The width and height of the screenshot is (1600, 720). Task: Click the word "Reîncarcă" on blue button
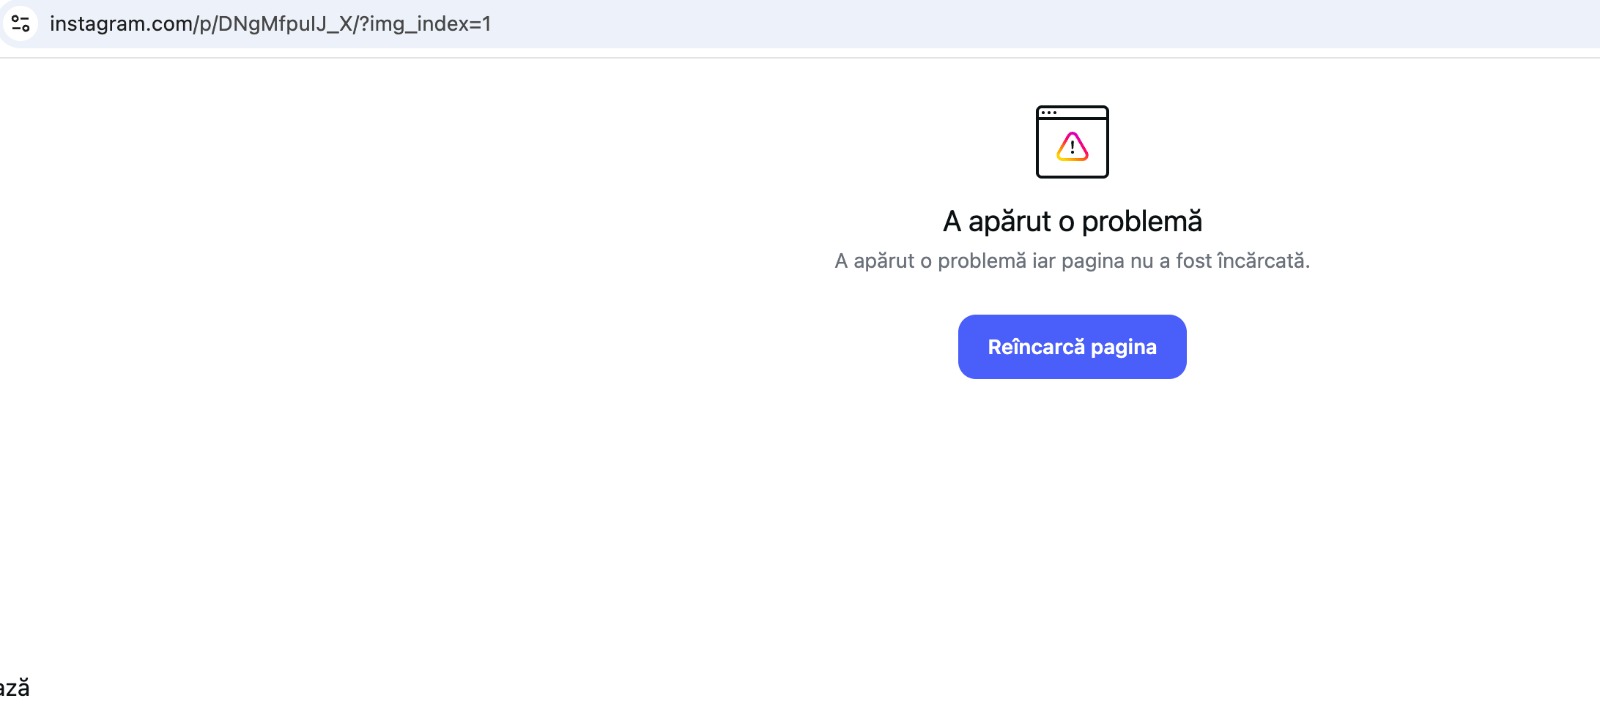1036,347
